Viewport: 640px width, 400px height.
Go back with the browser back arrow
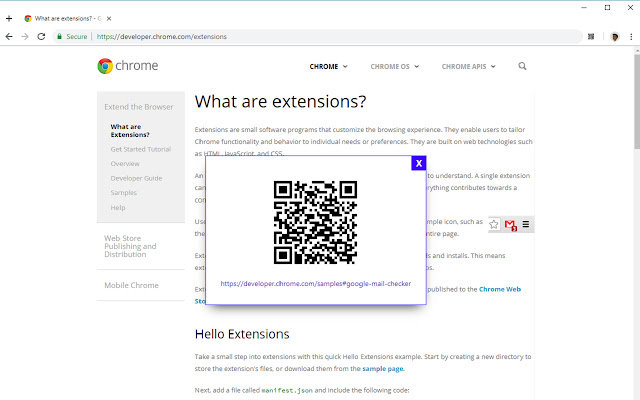[x=9, y=36]
